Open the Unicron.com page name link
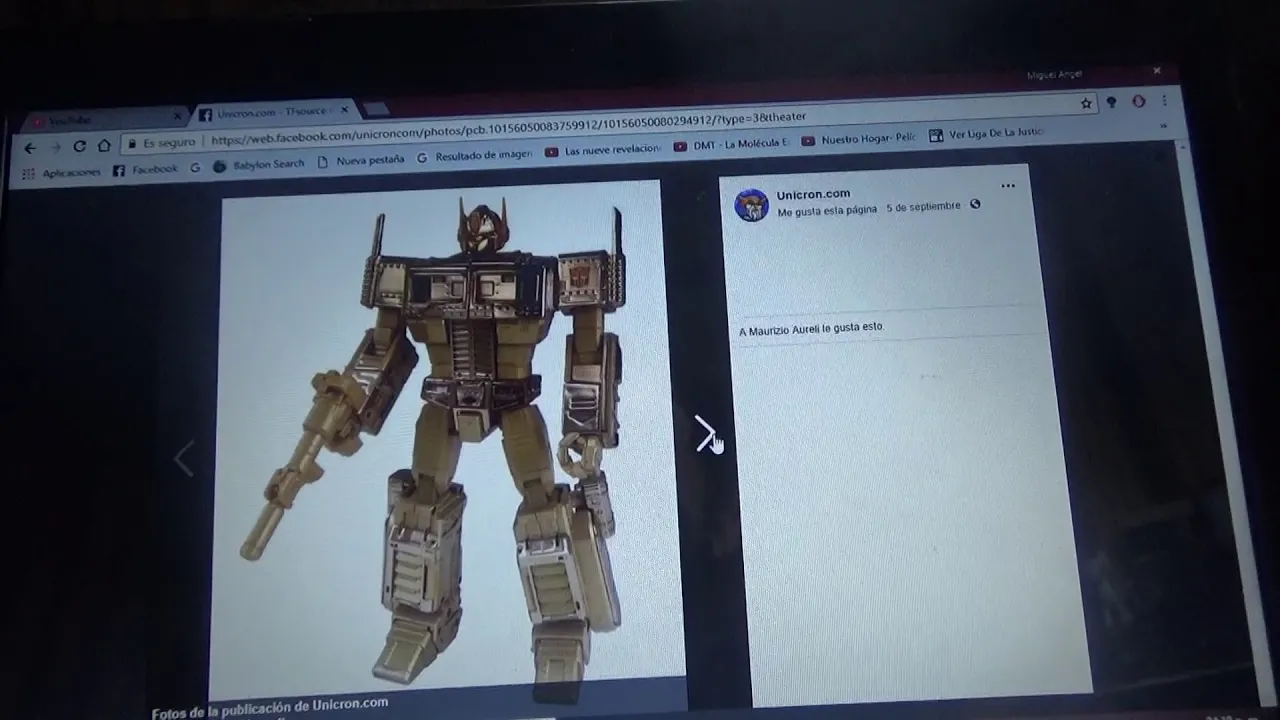Image resolution: width=1280 pixels, height=720 pixels. 813,194
